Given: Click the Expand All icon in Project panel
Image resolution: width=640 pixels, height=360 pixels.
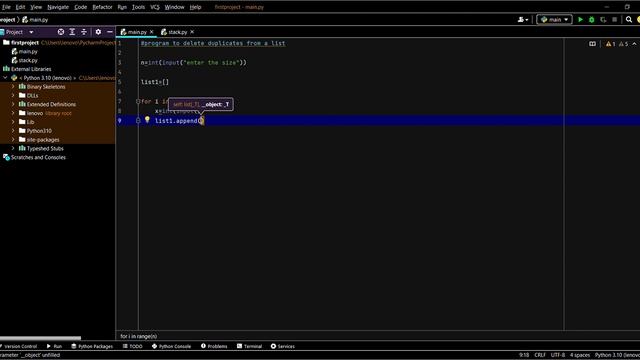Looking at the screenshot, I should [x=72, y=32].
